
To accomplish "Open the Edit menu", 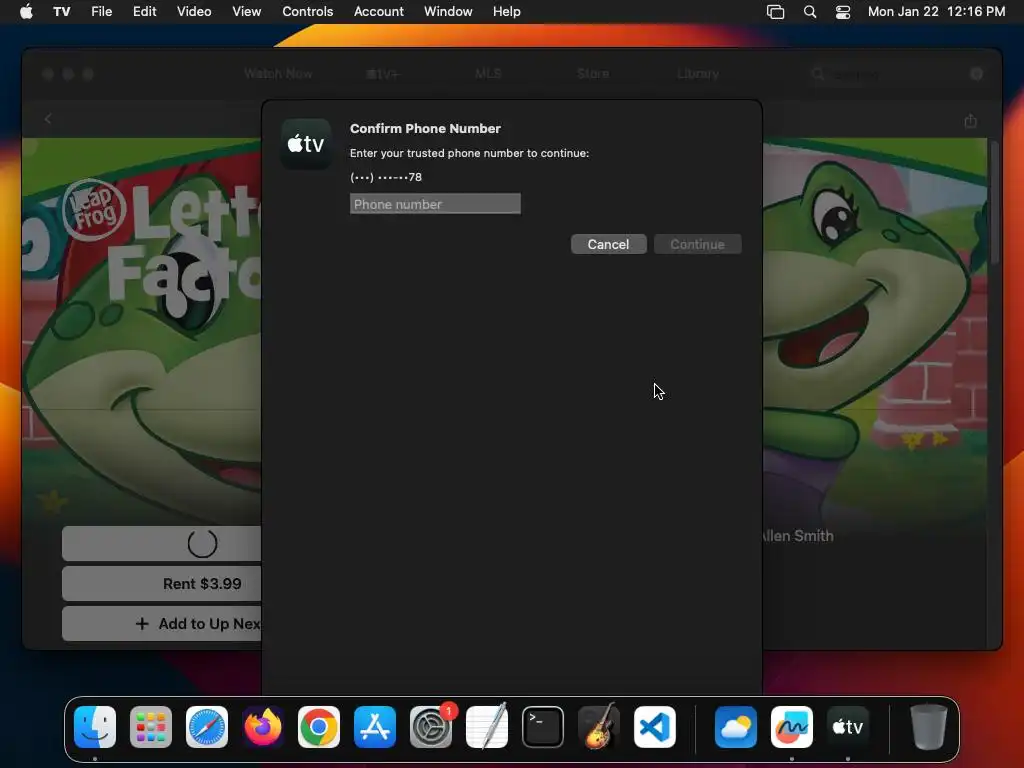I will pos(144,12).
